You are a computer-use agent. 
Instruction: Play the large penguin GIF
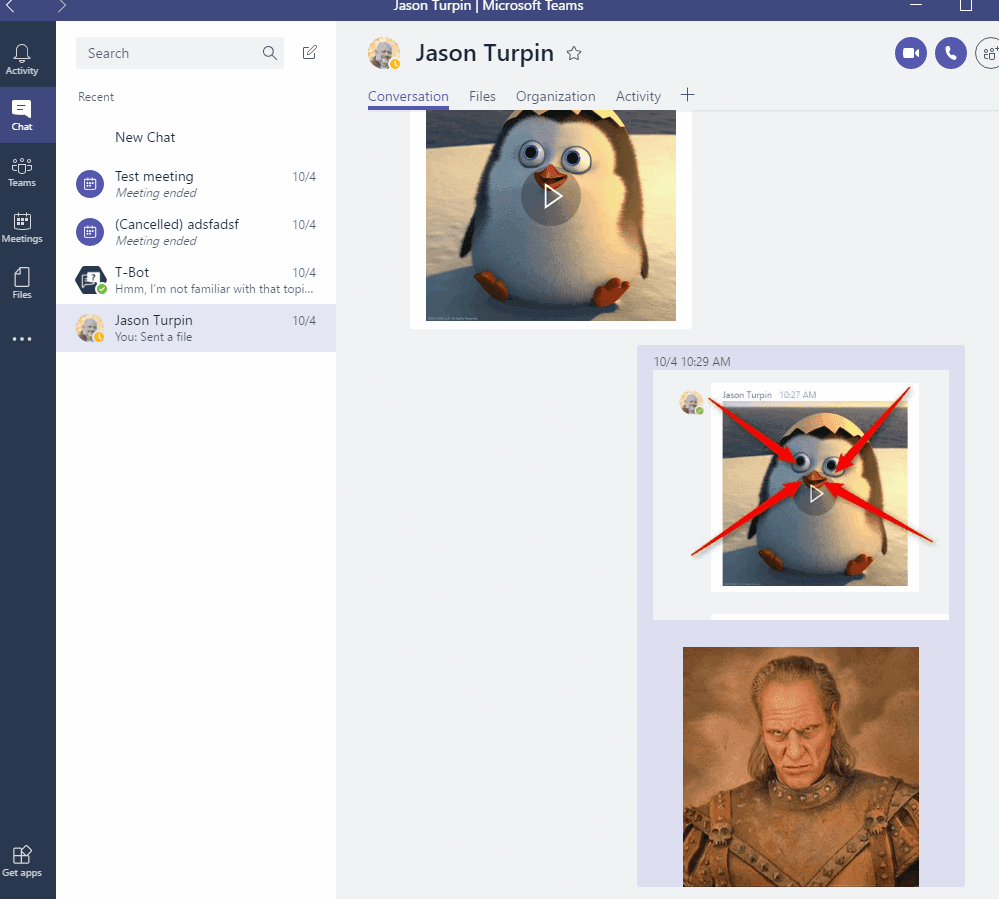(x=551, y=196)
